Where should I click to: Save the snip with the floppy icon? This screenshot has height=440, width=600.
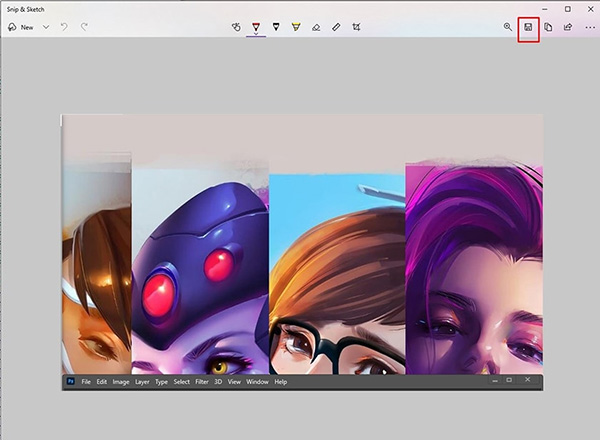pyautogui.click(x=528, y=27)
